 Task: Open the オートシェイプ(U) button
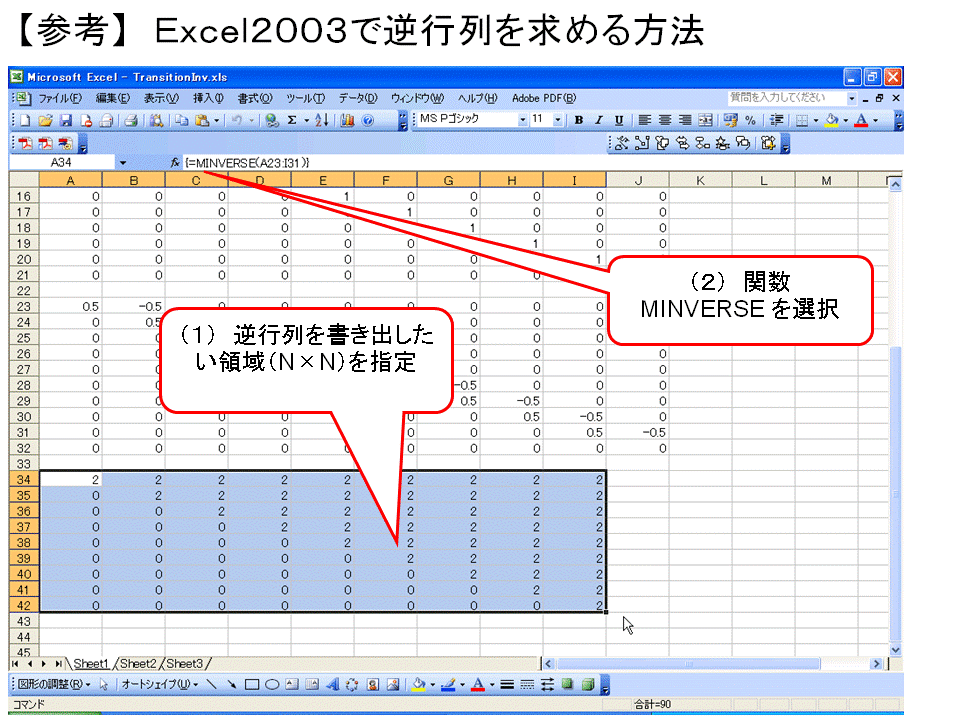pyautogui.click(x=160, y=685)
